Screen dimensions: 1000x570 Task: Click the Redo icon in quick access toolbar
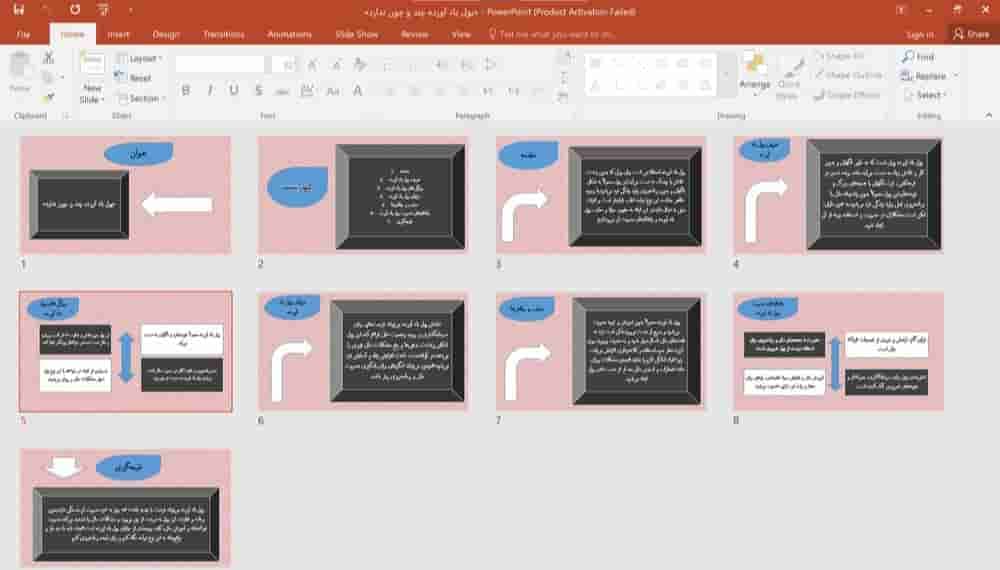(x=75, y=10)
